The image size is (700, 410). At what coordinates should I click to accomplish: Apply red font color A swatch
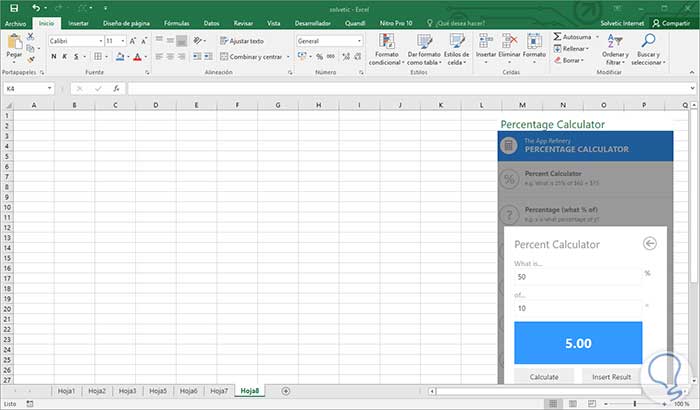[137, 56]
